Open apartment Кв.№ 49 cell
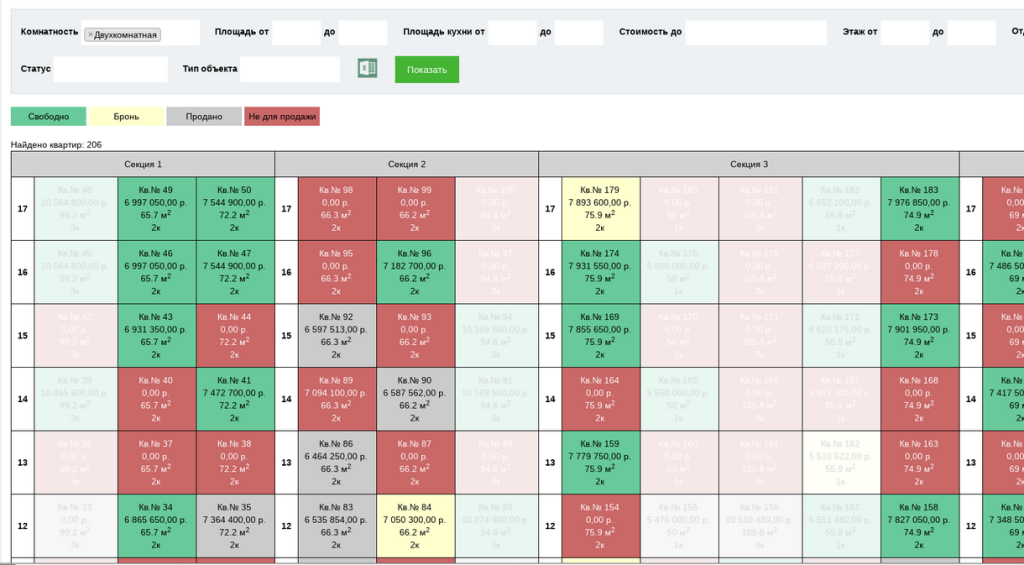Viewport: 1024px width, 565px height. click(157, 209)
